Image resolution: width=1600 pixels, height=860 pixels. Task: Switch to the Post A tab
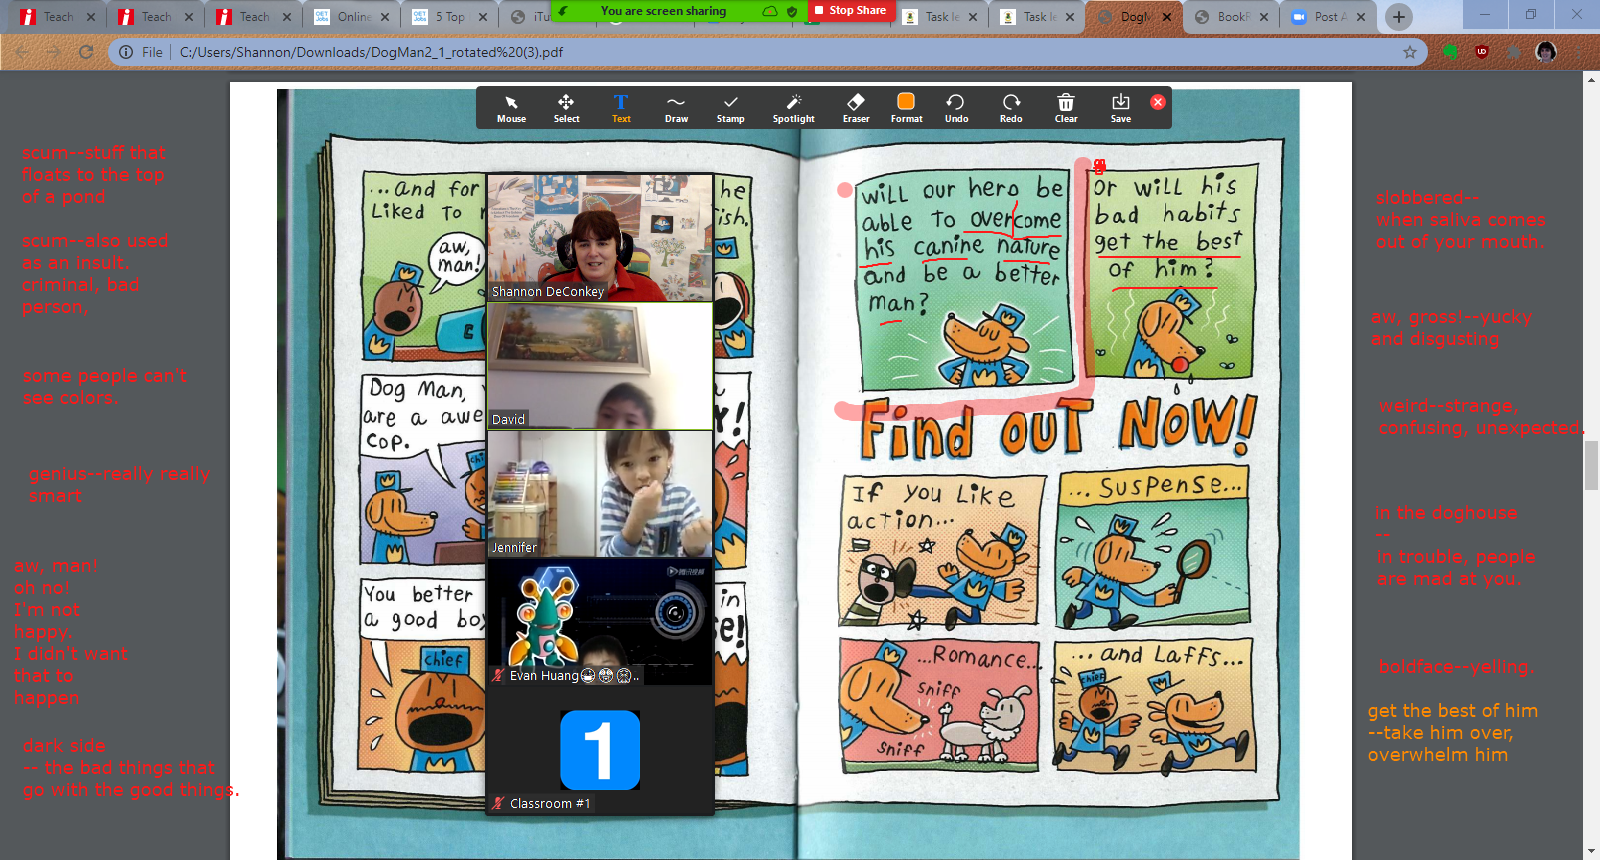click(1330, 17)
